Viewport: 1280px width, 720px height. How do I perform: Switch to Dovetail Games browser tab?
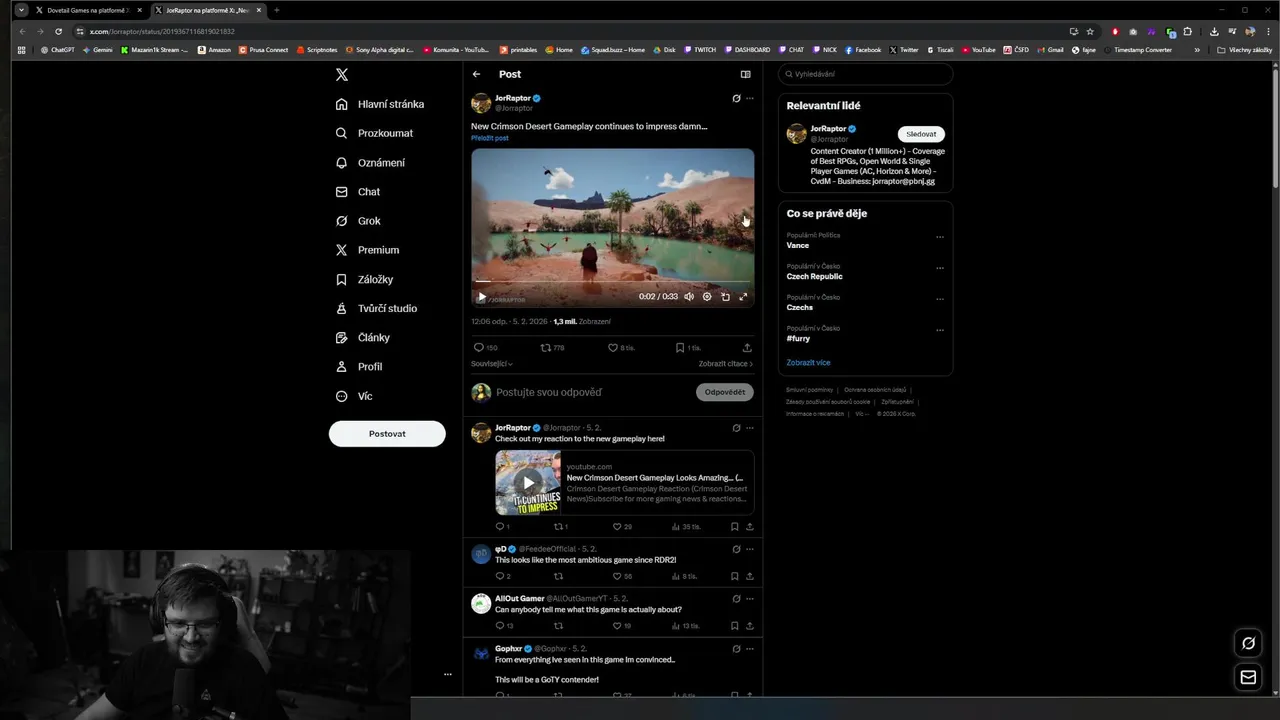pyautogui.click(x=89, y=10)
